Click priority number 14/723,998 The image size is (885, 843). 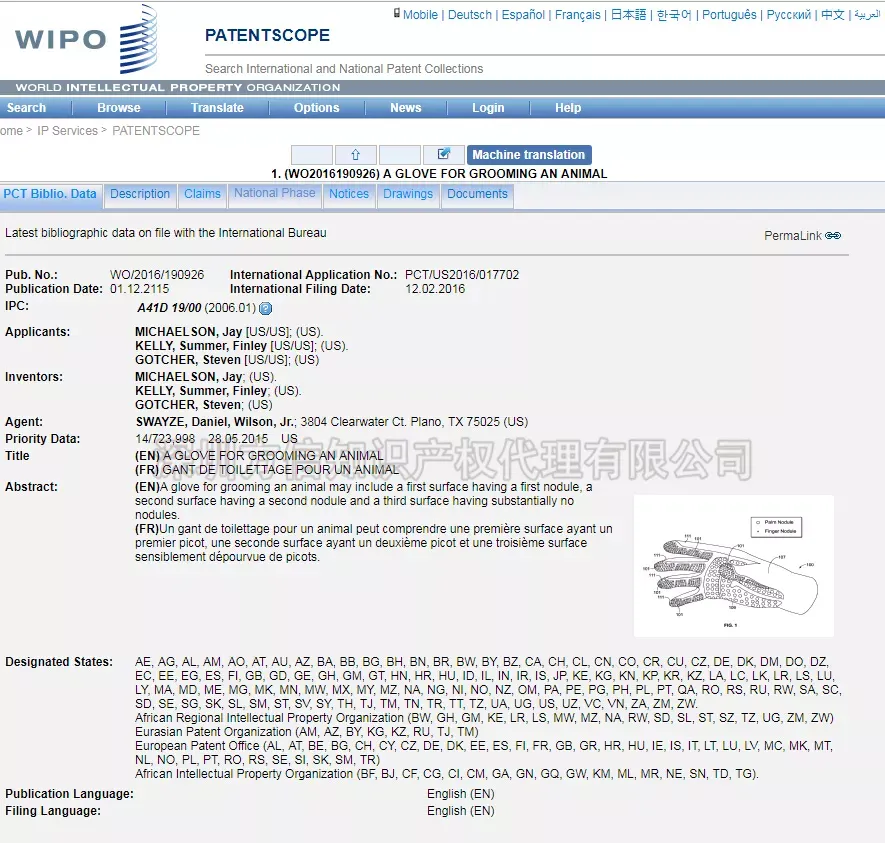click(x=165, y=439)
